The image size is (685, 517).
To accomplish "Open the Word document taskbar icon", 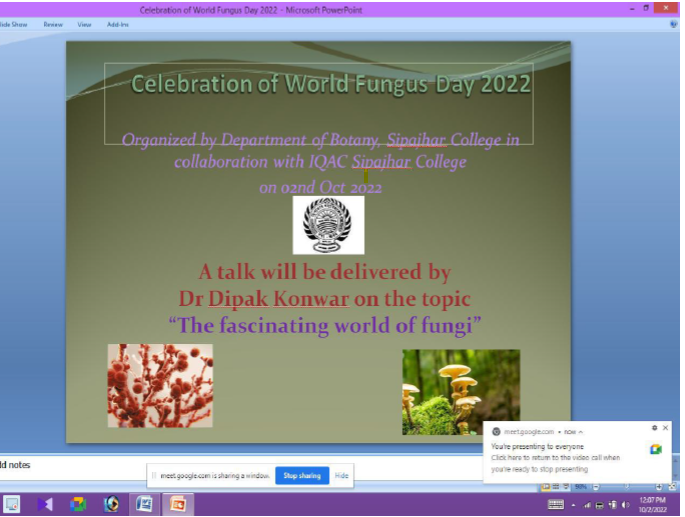I will 144,504.
